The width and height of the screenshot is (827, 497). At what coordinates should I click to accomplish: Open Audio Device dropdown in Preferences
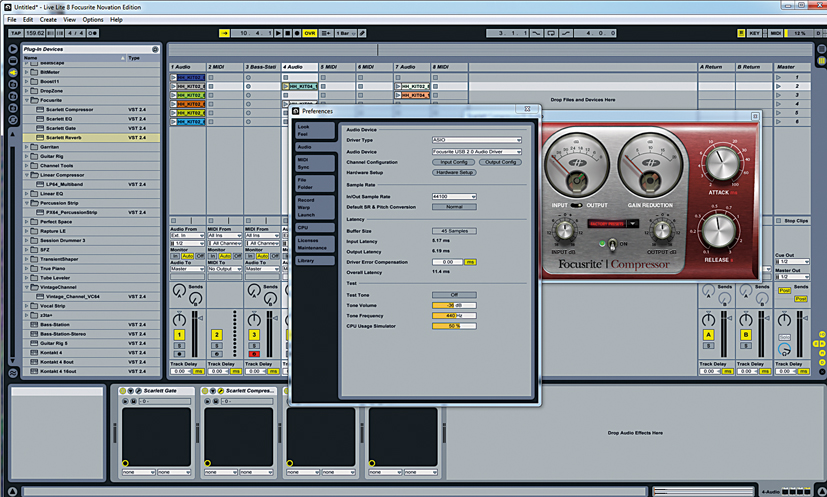(x=477, y=151)
